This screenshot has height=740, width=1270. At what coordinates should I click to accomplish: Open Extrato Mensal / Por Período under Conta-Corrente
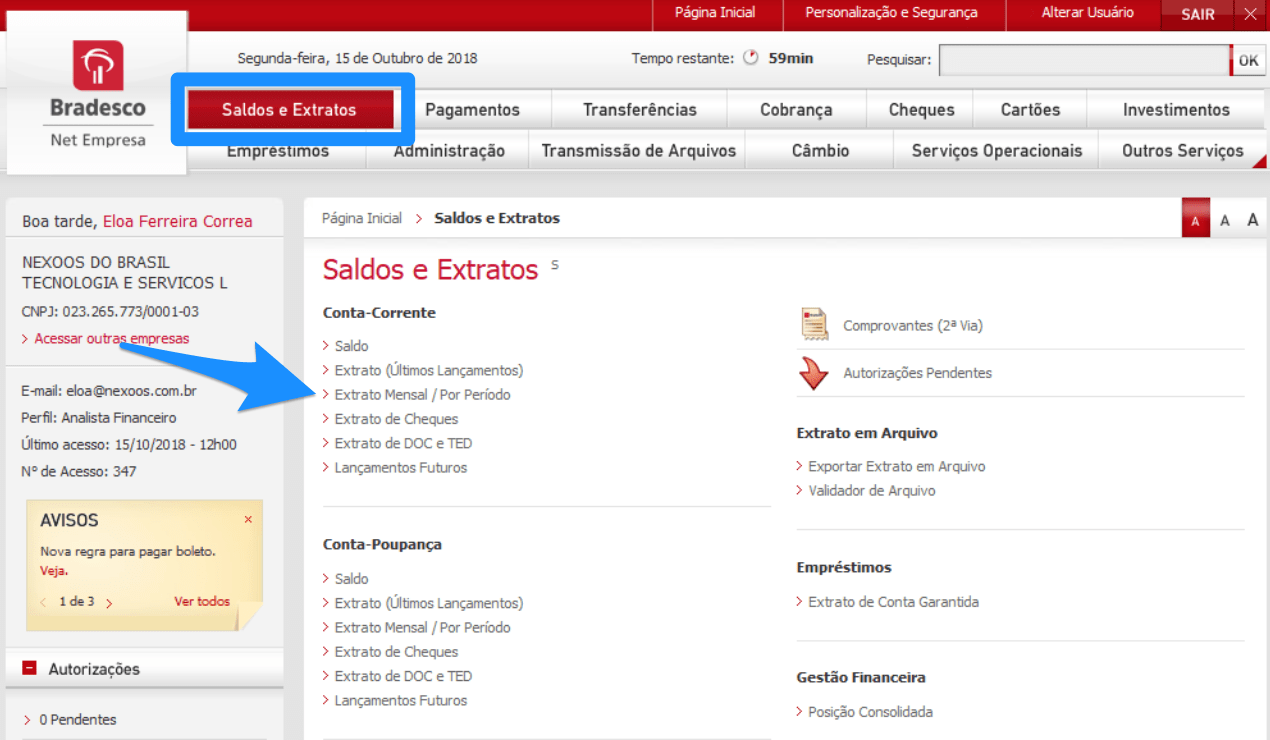point(422,395)
